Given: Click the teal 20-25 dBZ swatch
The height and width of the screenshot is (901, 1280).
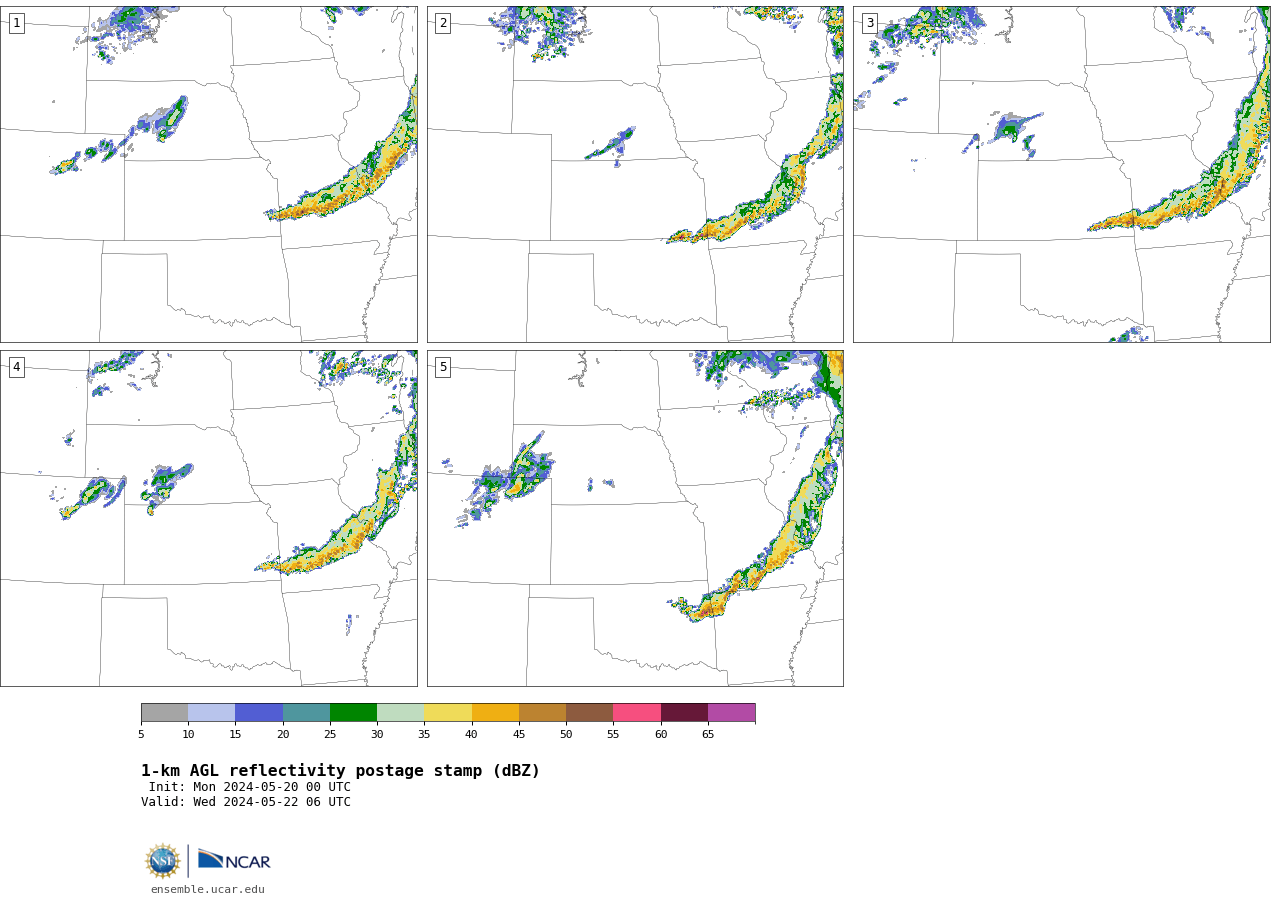Looking at the screenshot, I should tap(306, 713).
